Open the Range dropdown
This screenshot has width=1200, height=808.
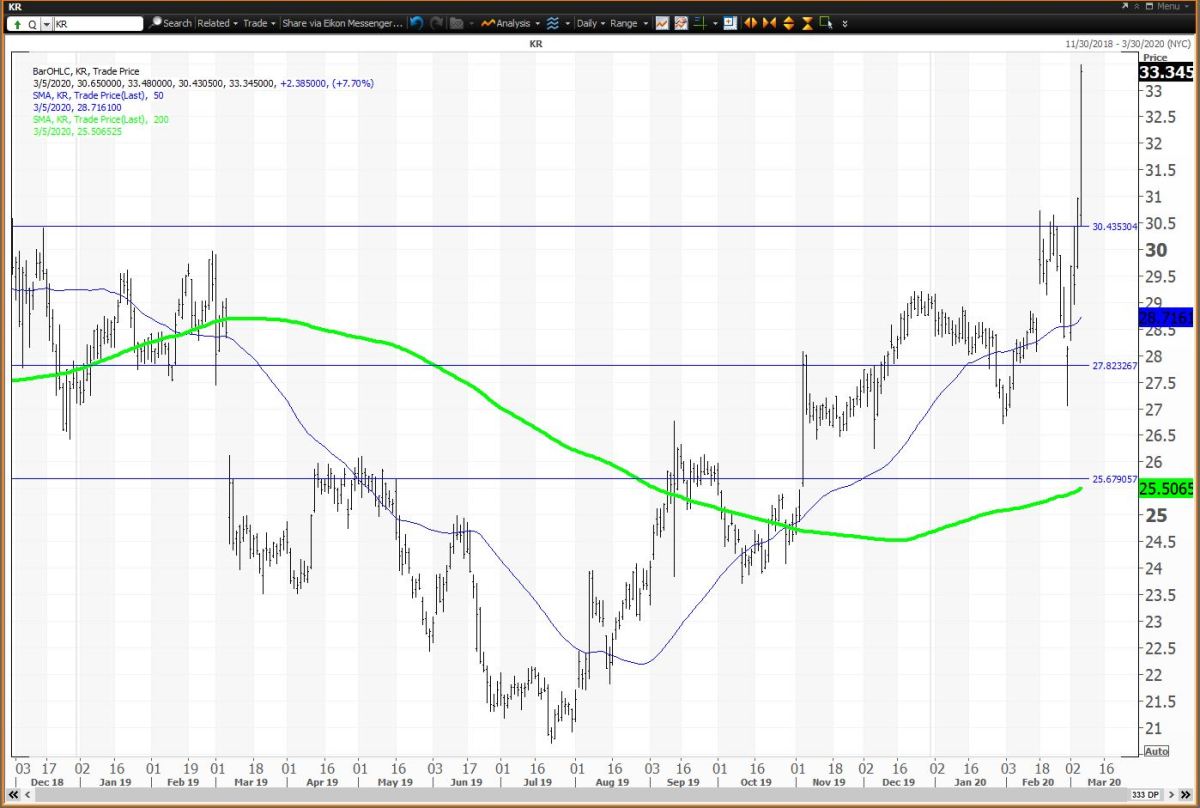[x=628, y=23]
